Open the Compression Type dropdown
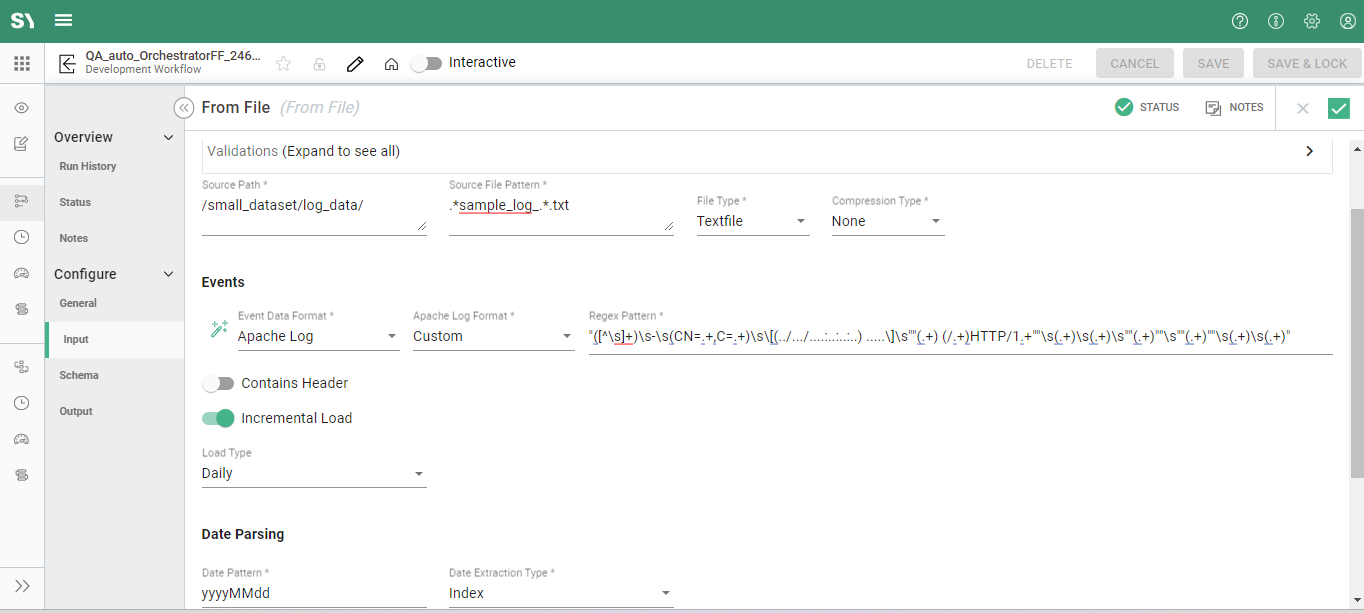The width and height of the screenshot is (1364, 613). (888, 221)
